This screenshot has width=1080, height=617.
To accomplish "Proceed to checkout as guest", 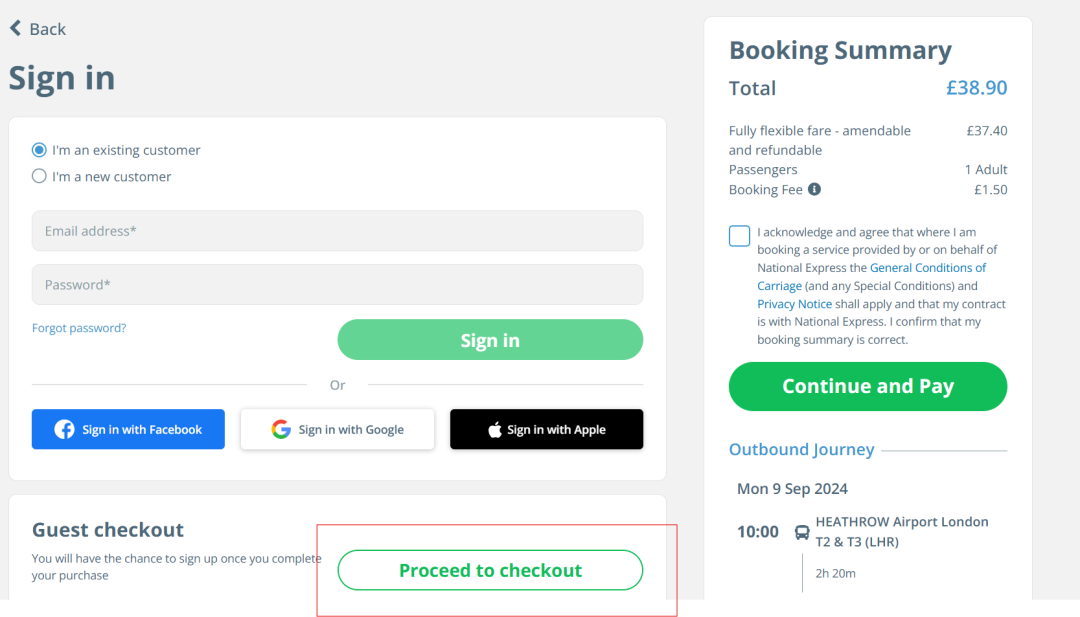I will 490,570.
